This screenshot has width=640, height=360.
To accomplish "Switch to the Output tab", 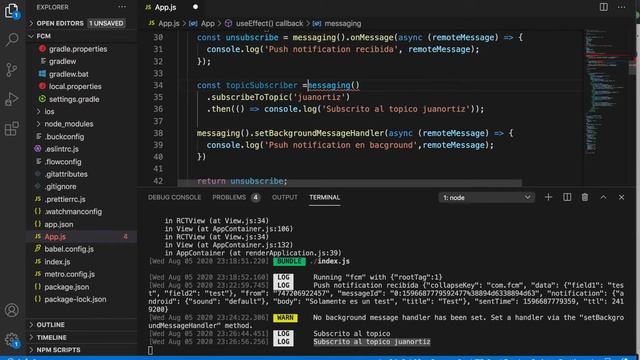I will [284, 198].
